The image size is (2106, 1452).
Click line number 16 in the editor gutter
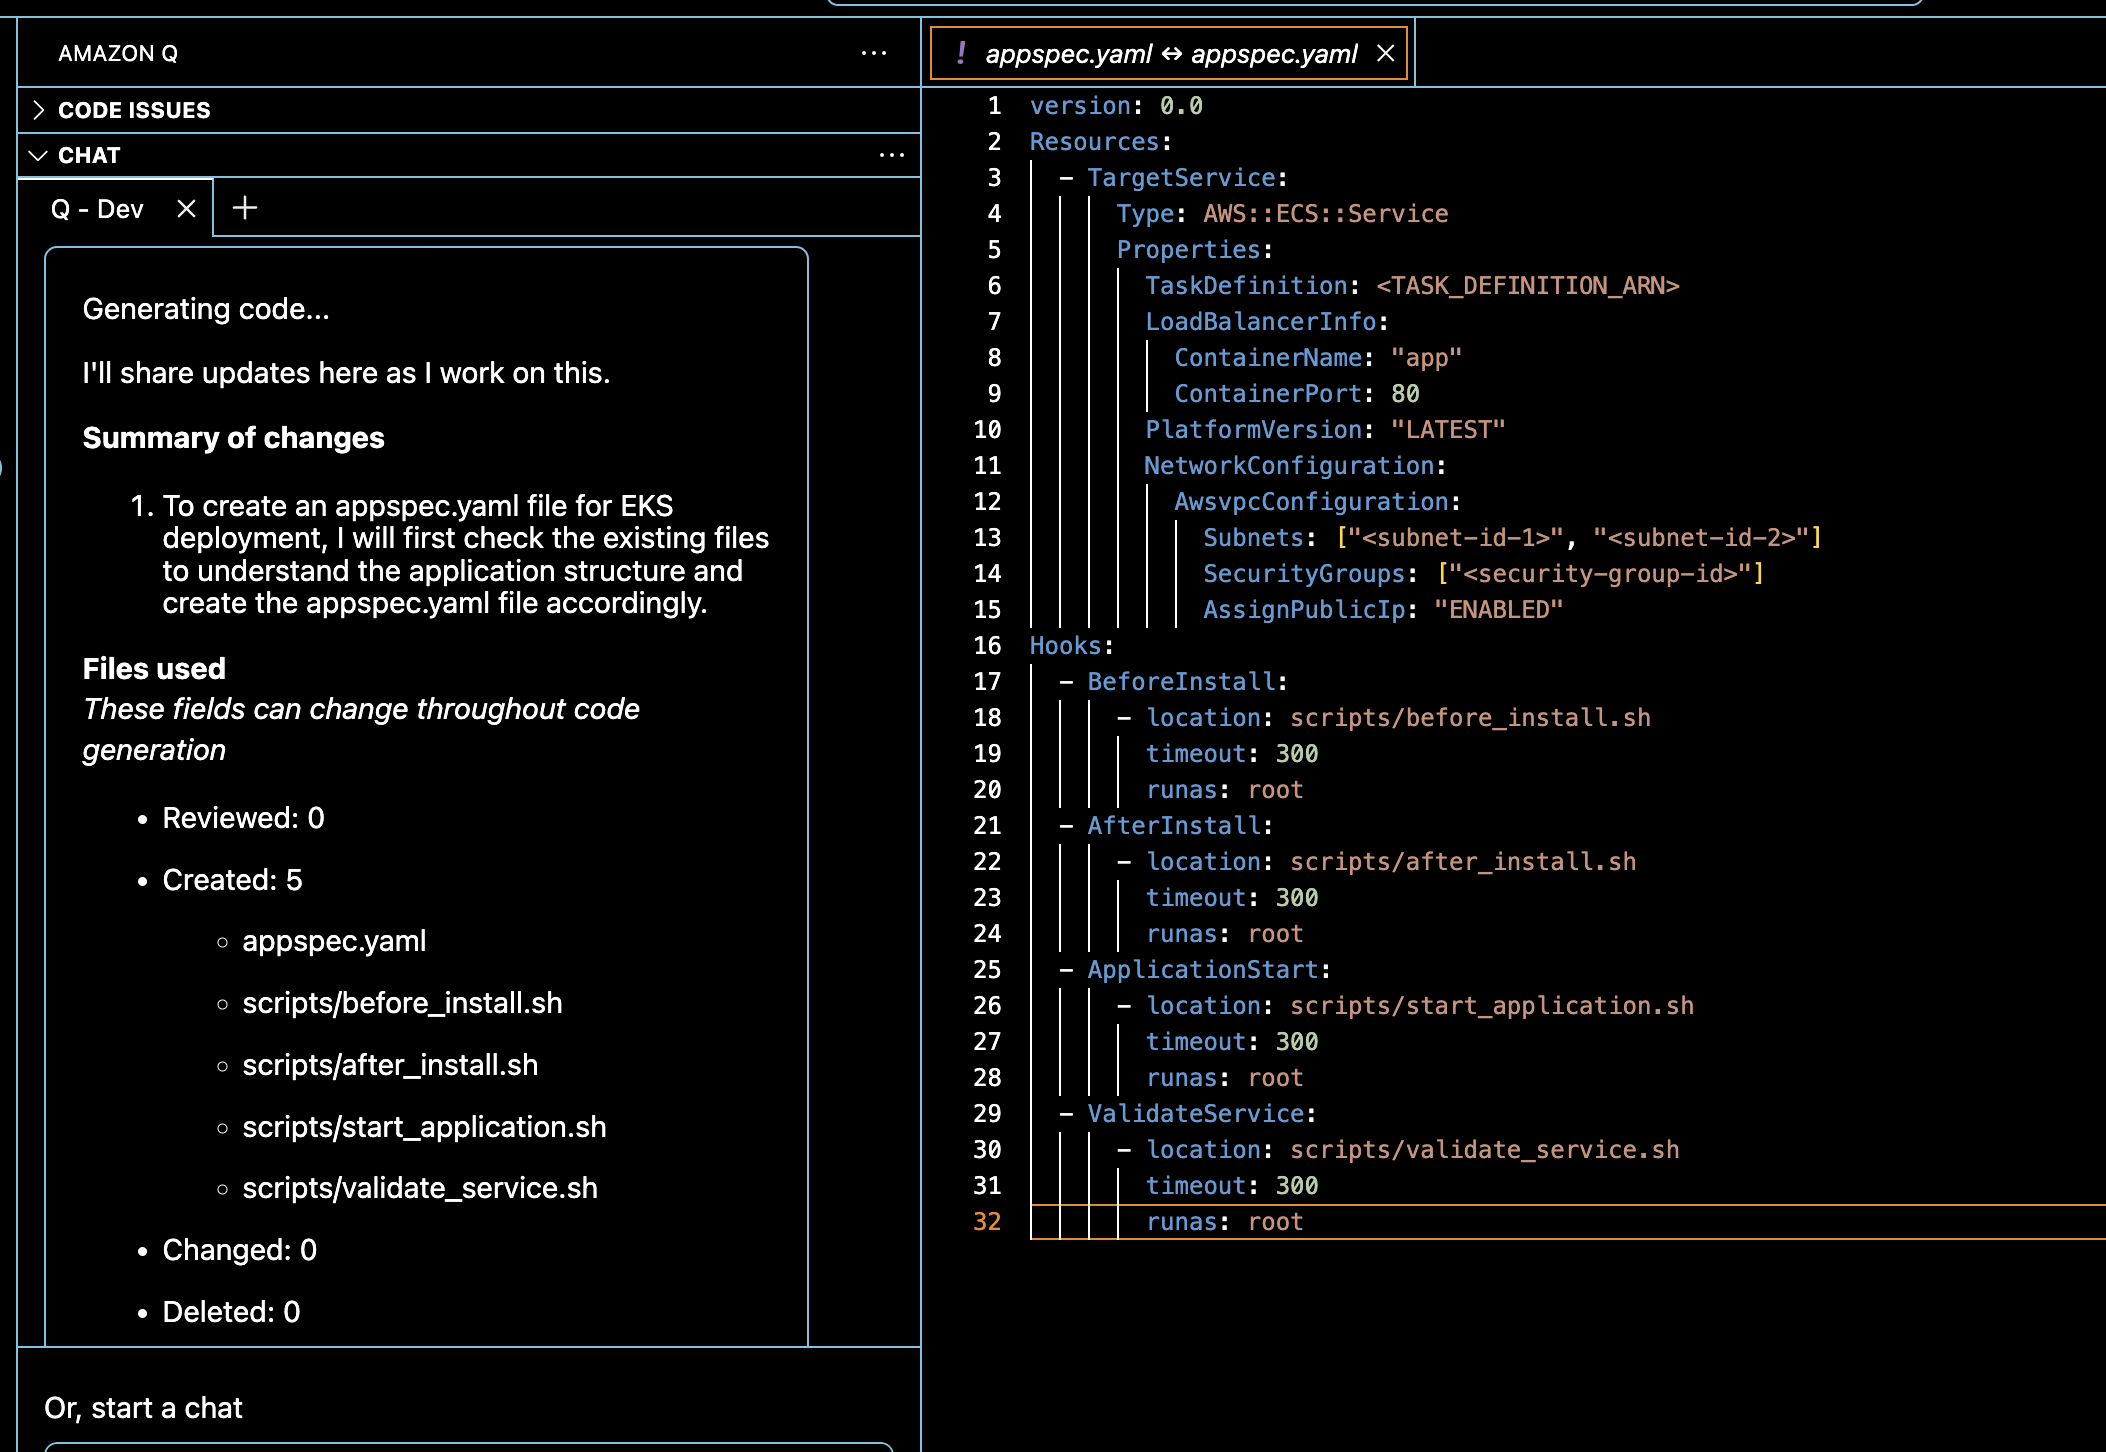[987, 646]
